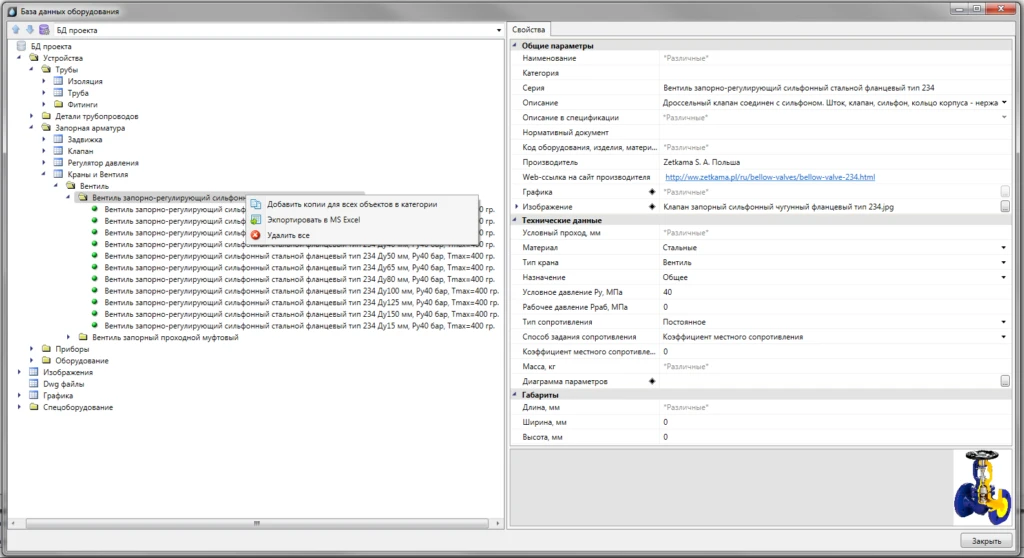
Task: Open the Материал dropdown showing Стальные
Action: (1003, 247)
